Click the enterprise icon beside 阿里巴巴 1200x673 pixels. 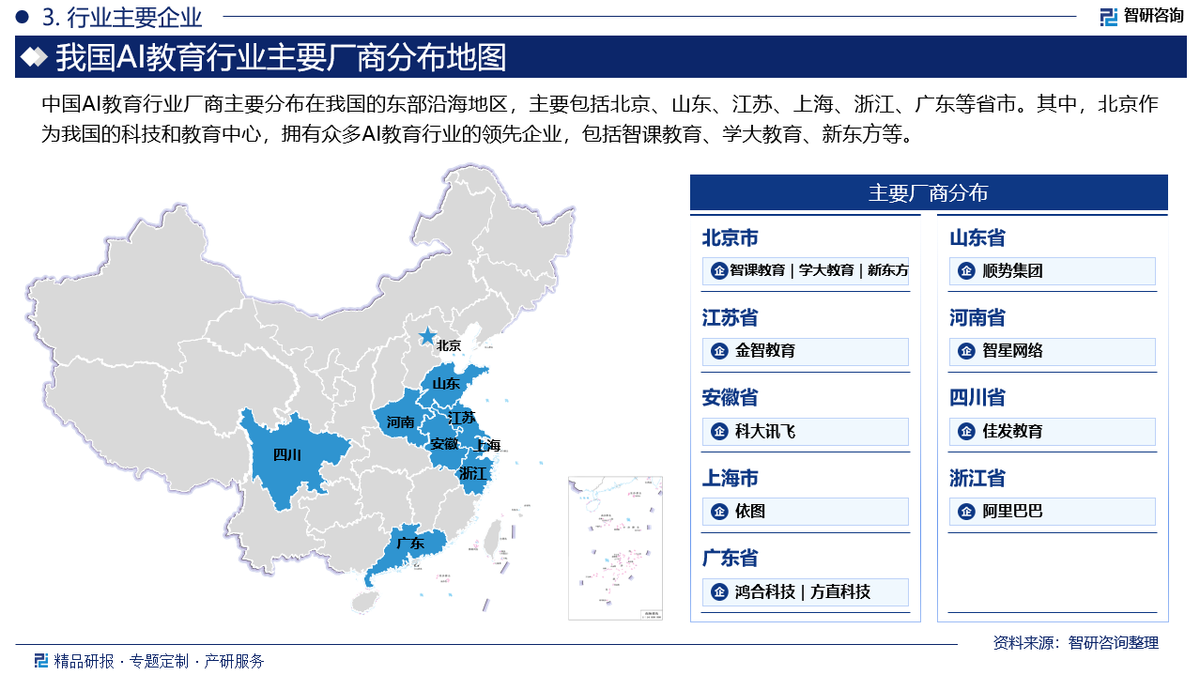pos(966,511)
